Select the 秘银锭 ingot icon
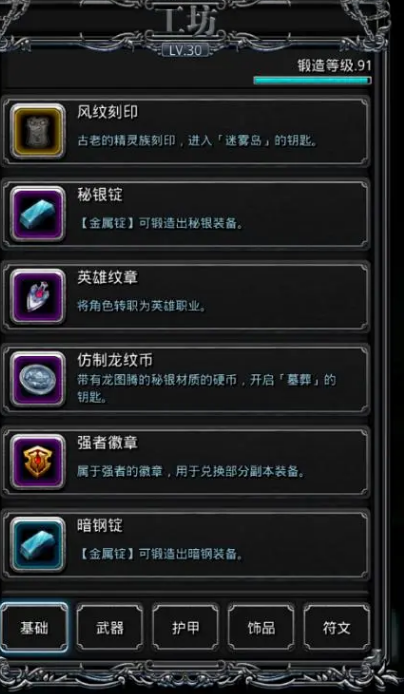This screenshot has height=694, width=404. [x=38, y=214]
